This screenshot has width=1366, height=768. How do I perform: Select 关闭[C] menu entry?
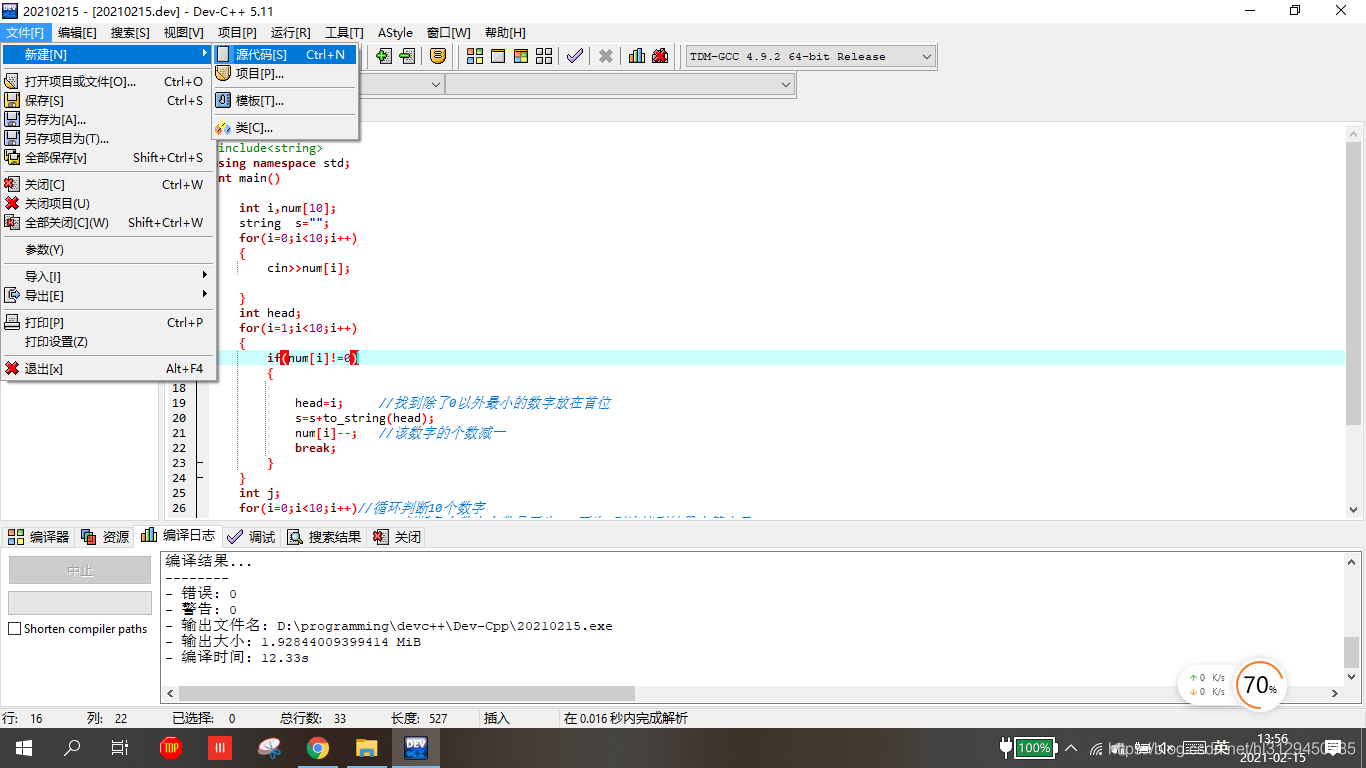[x=107, y=184]
